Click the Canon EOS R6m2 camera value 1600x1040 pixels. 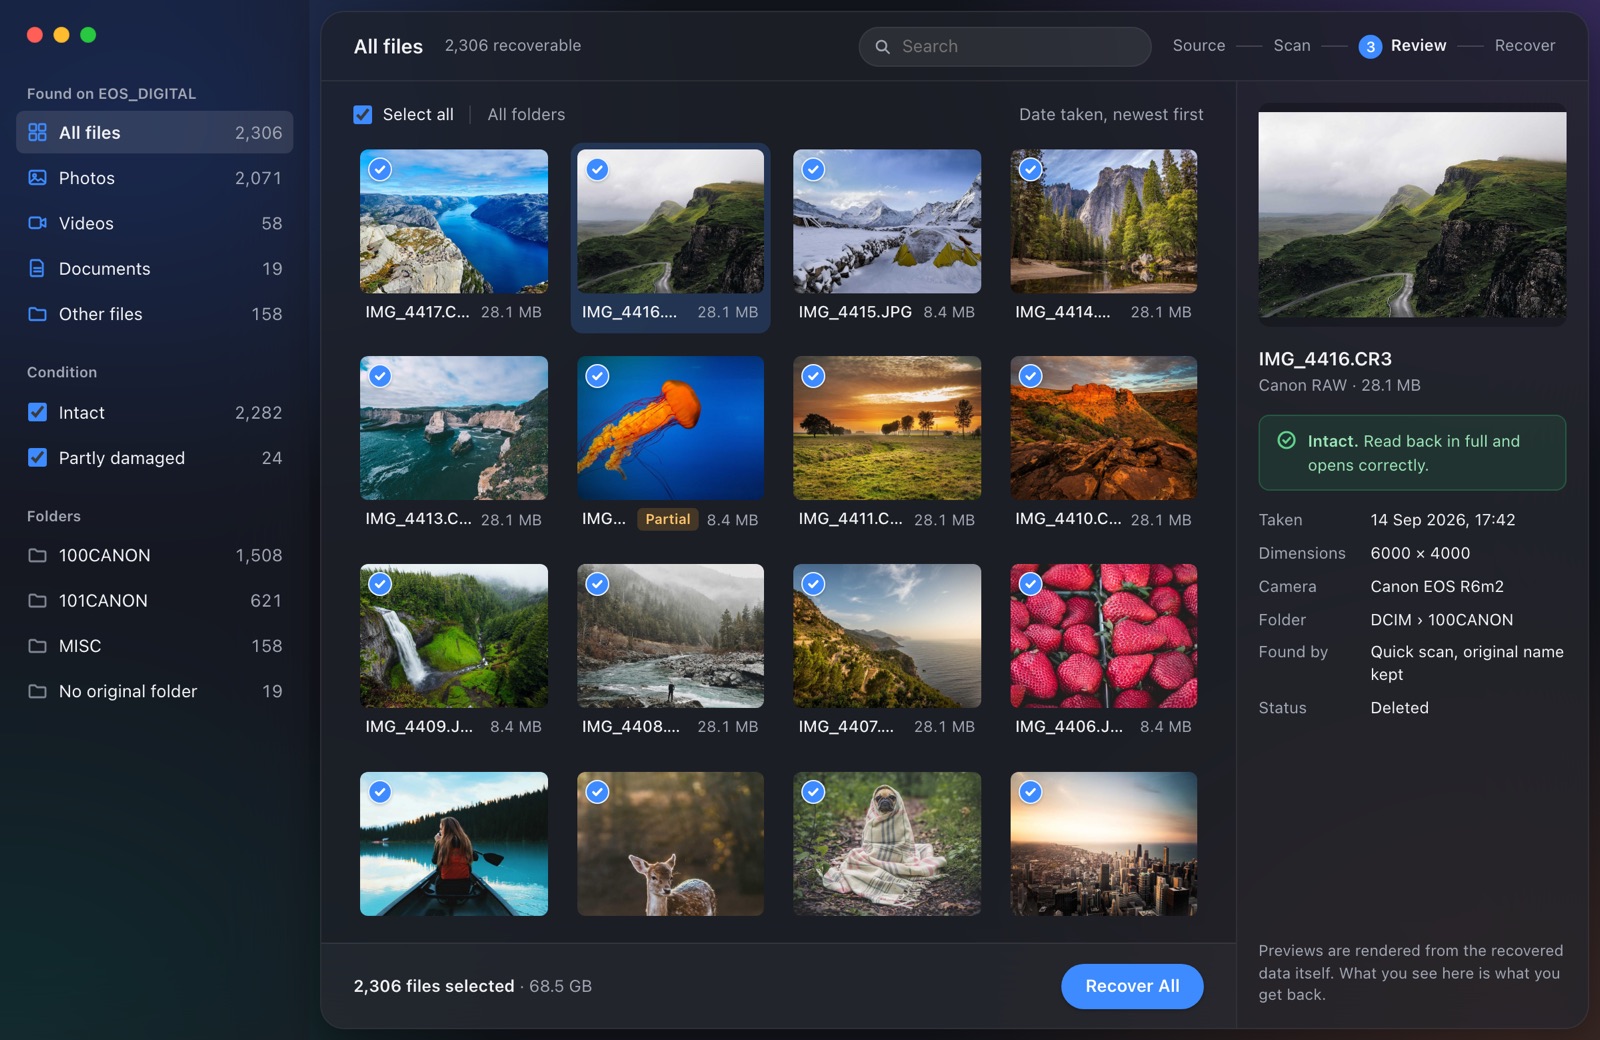(1437, 586)
